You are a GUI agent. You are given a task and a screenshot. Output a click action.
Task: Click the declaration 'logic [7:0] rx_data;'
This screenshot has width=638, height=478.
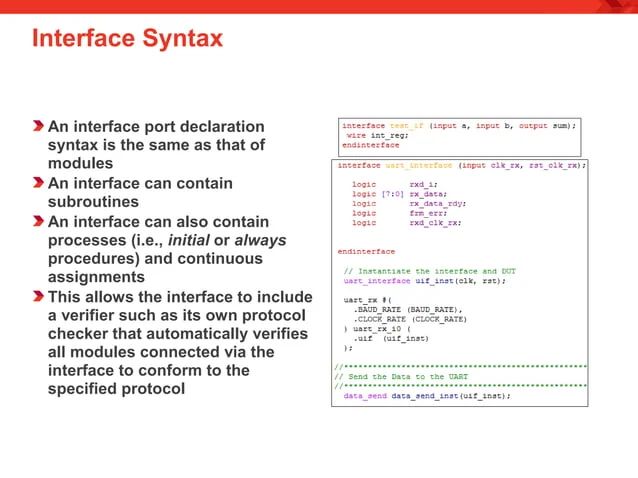399,194
